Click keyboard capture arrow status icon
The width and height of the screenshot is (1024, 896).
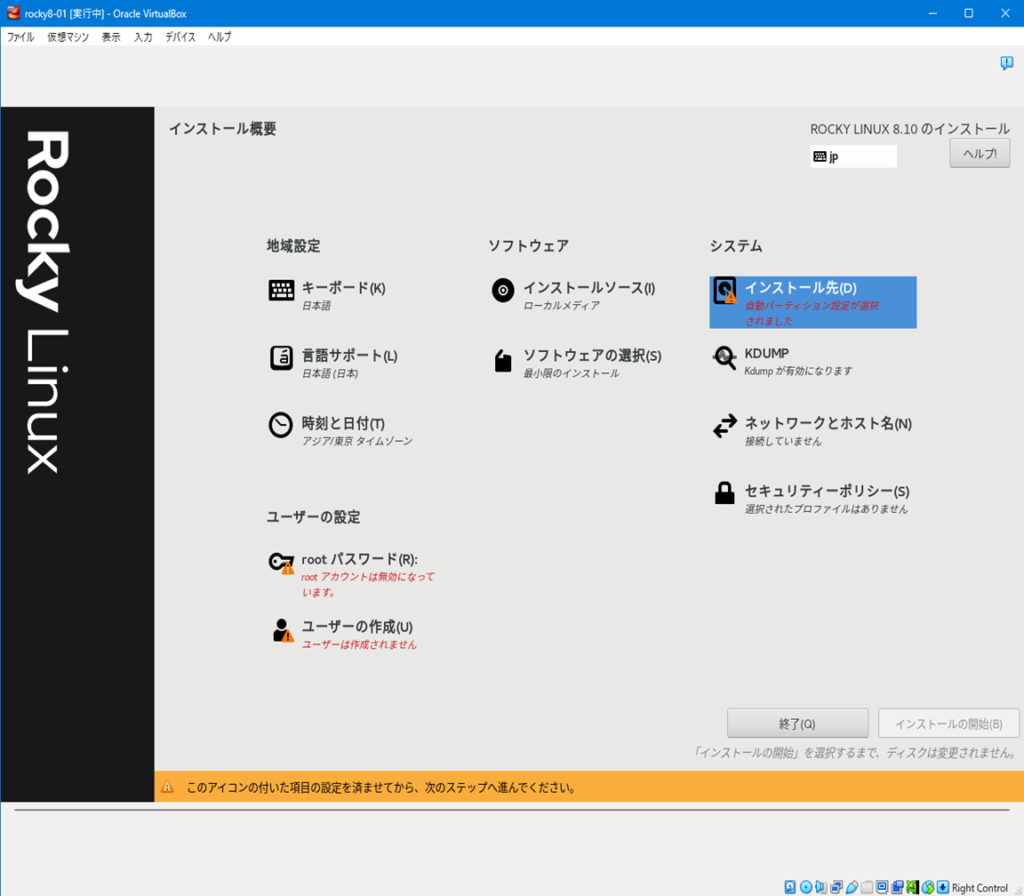click(x=942, y=887)
